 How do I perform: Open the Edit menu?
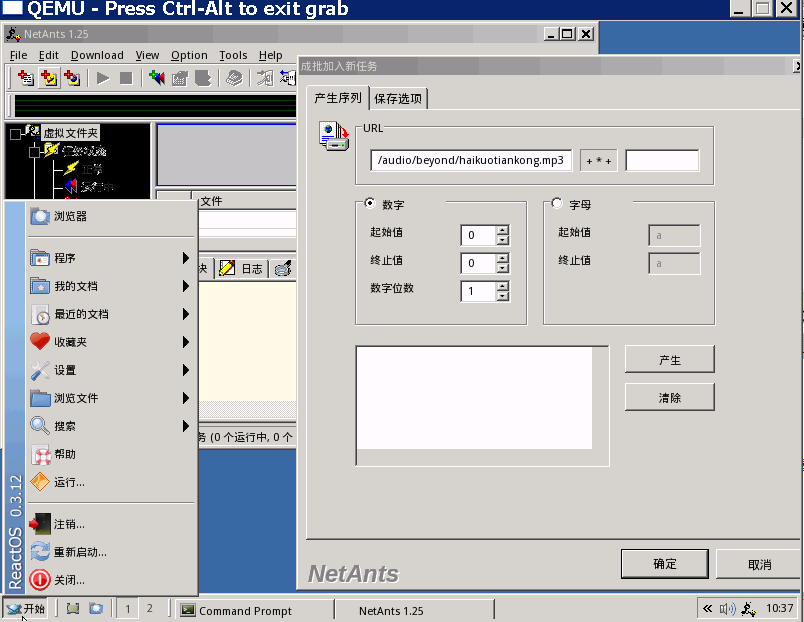(x=49, y=55)
